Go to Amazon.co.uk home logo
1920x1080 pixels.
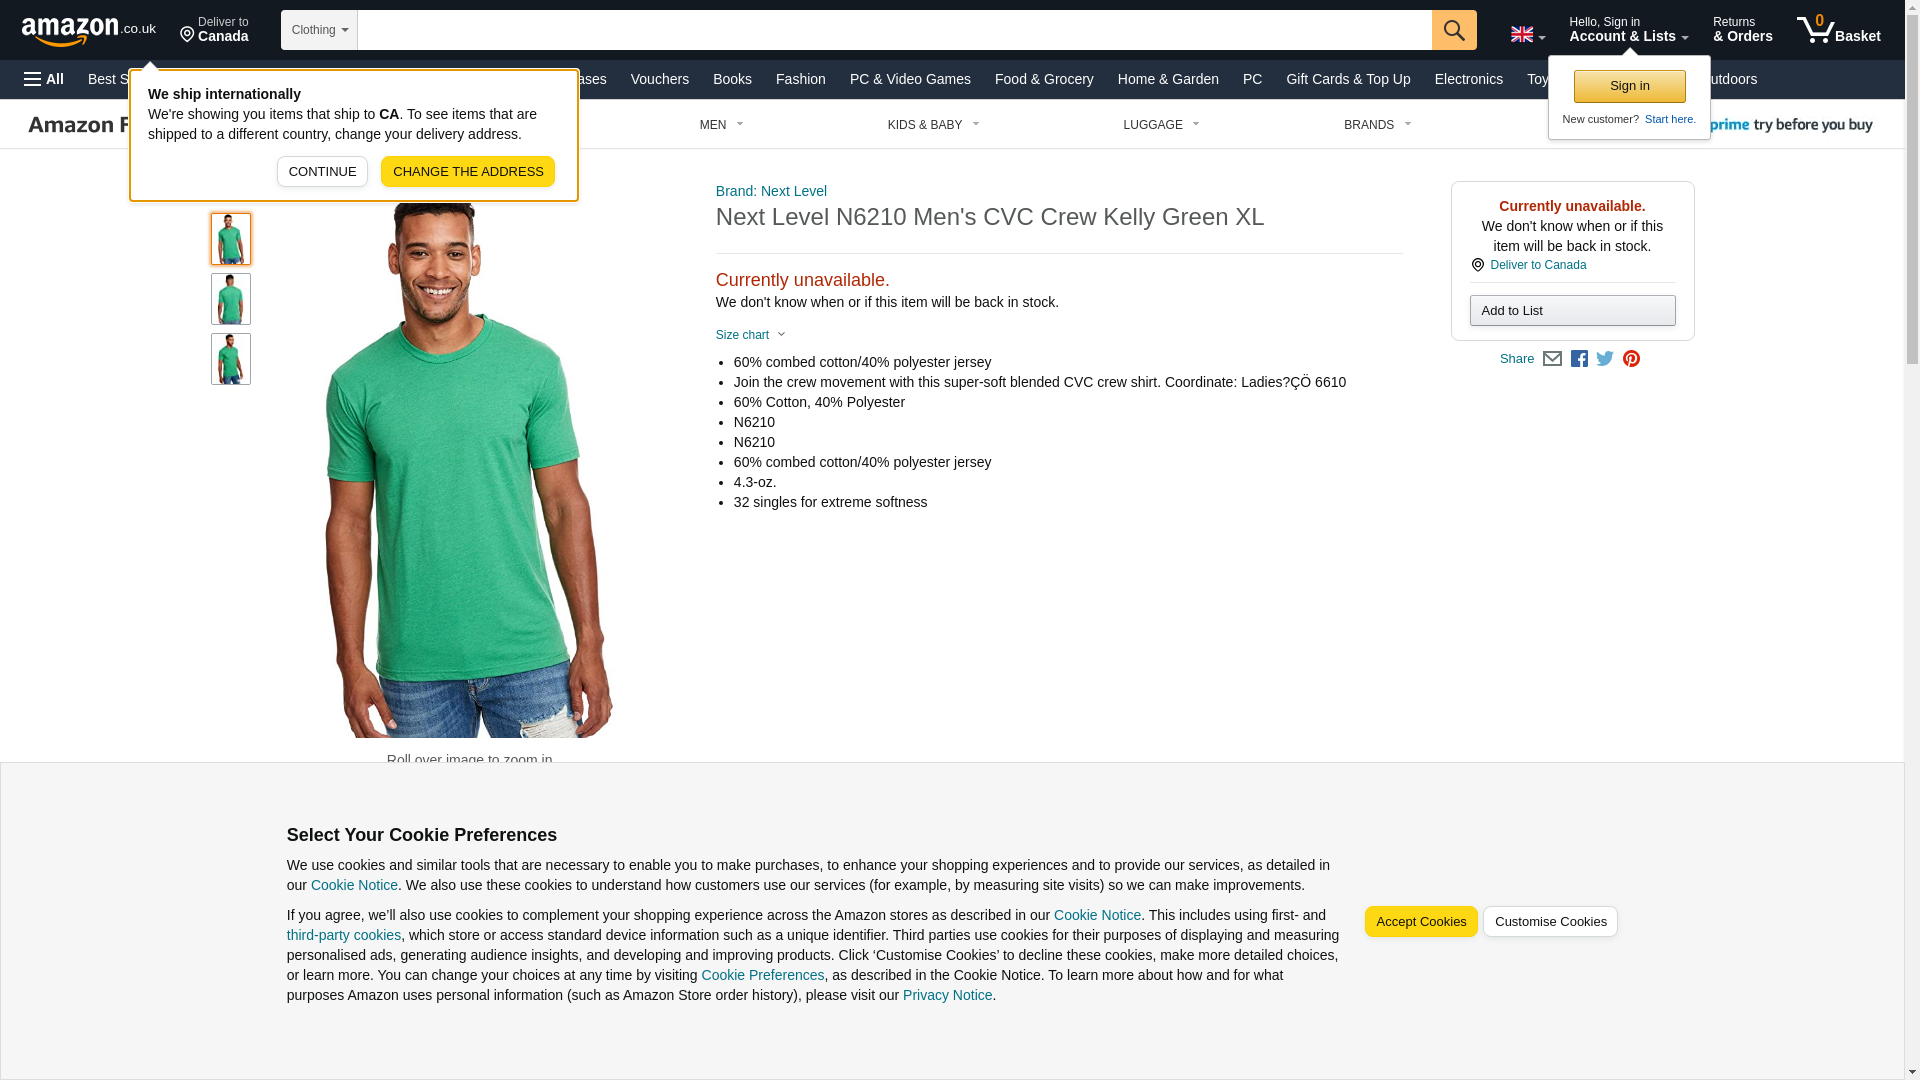click(x=88, y=30)
